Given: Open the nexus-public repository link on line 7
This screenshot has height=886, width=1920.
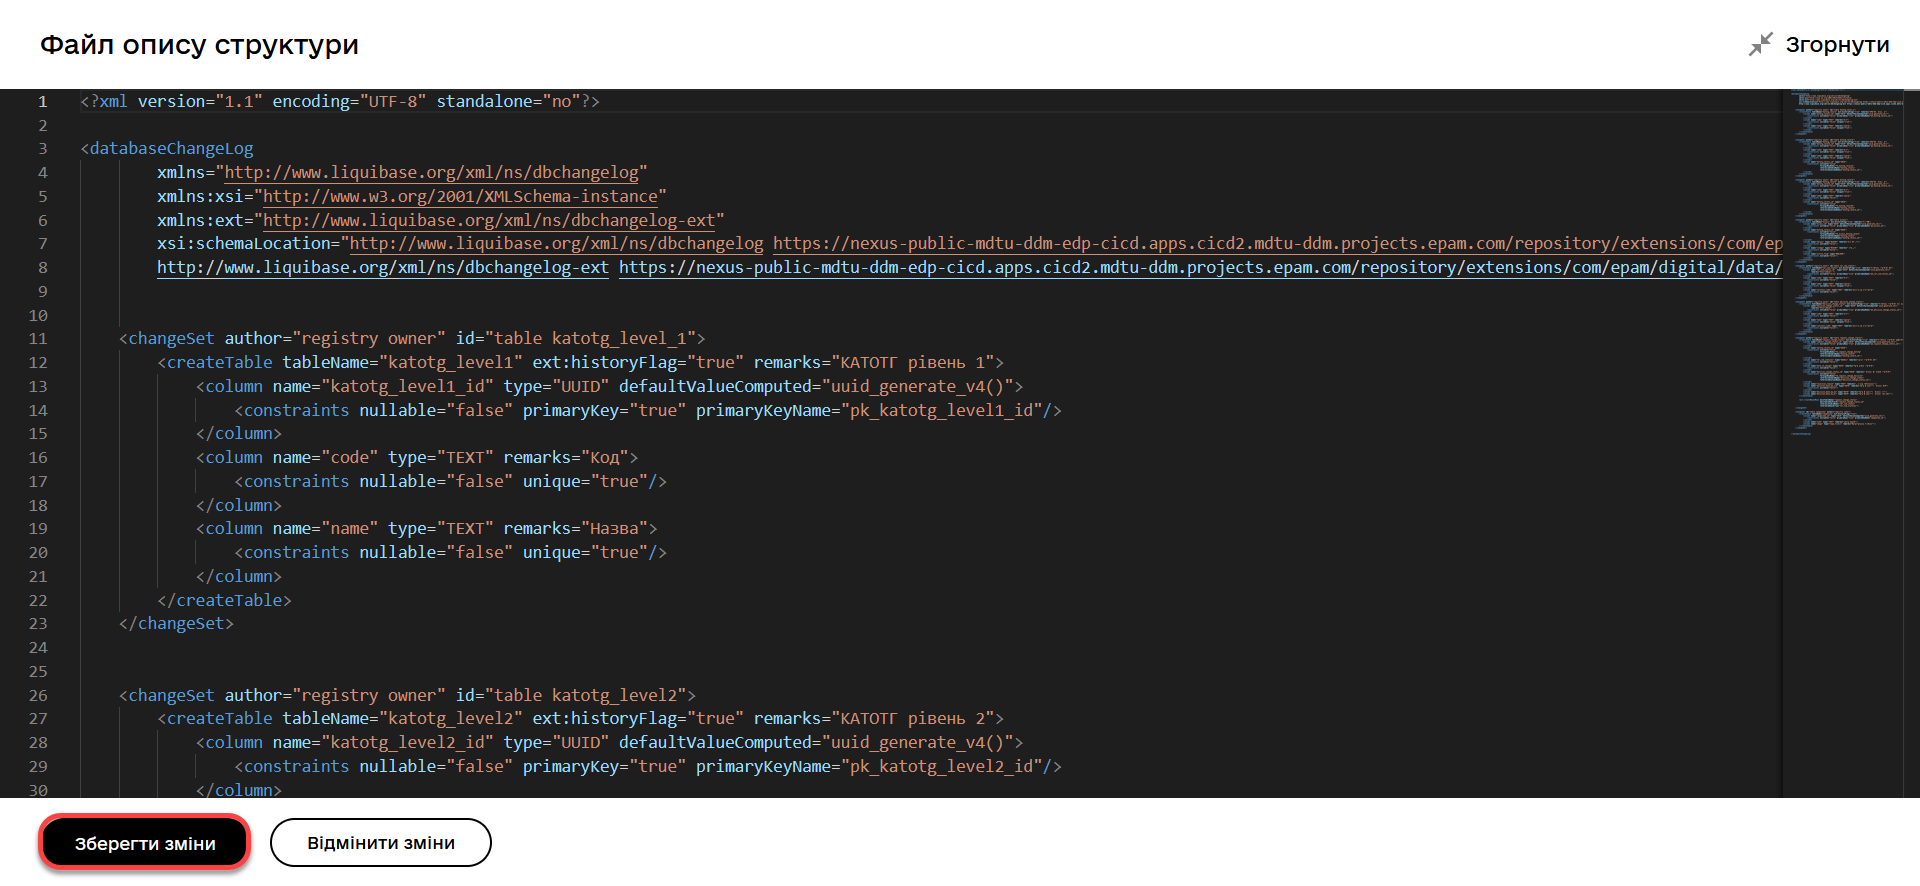Looking at the screenshot, I should tap(1270, 244).
